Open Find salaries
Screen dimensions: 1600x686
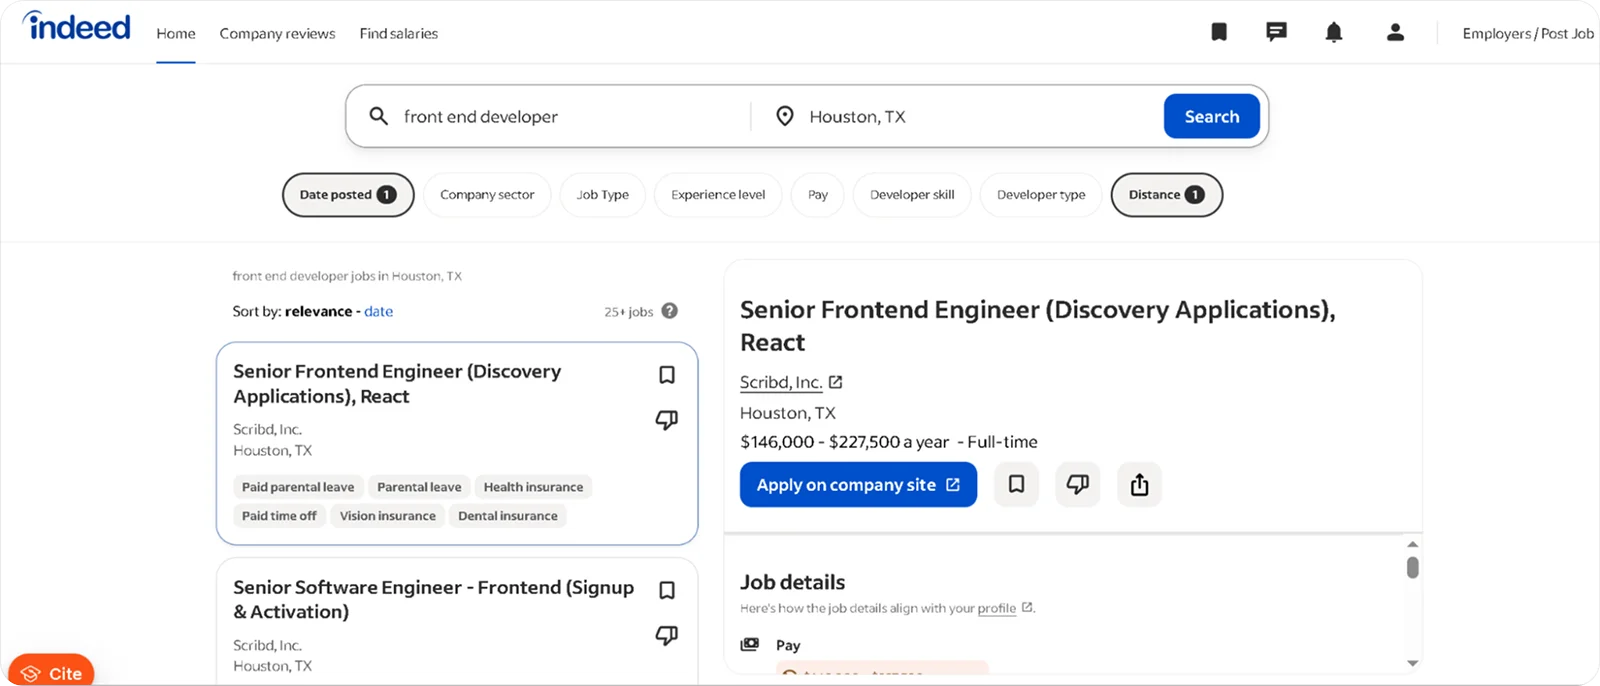(399, 33)
